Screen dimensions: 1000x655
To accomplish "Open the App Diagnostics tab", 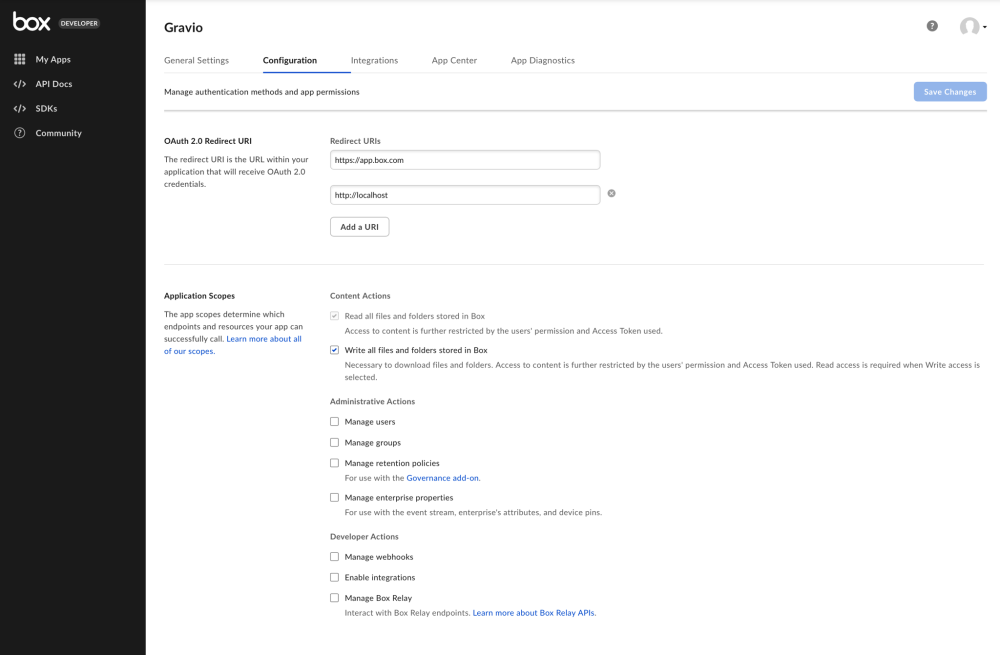I will click(x=542, y=60).
